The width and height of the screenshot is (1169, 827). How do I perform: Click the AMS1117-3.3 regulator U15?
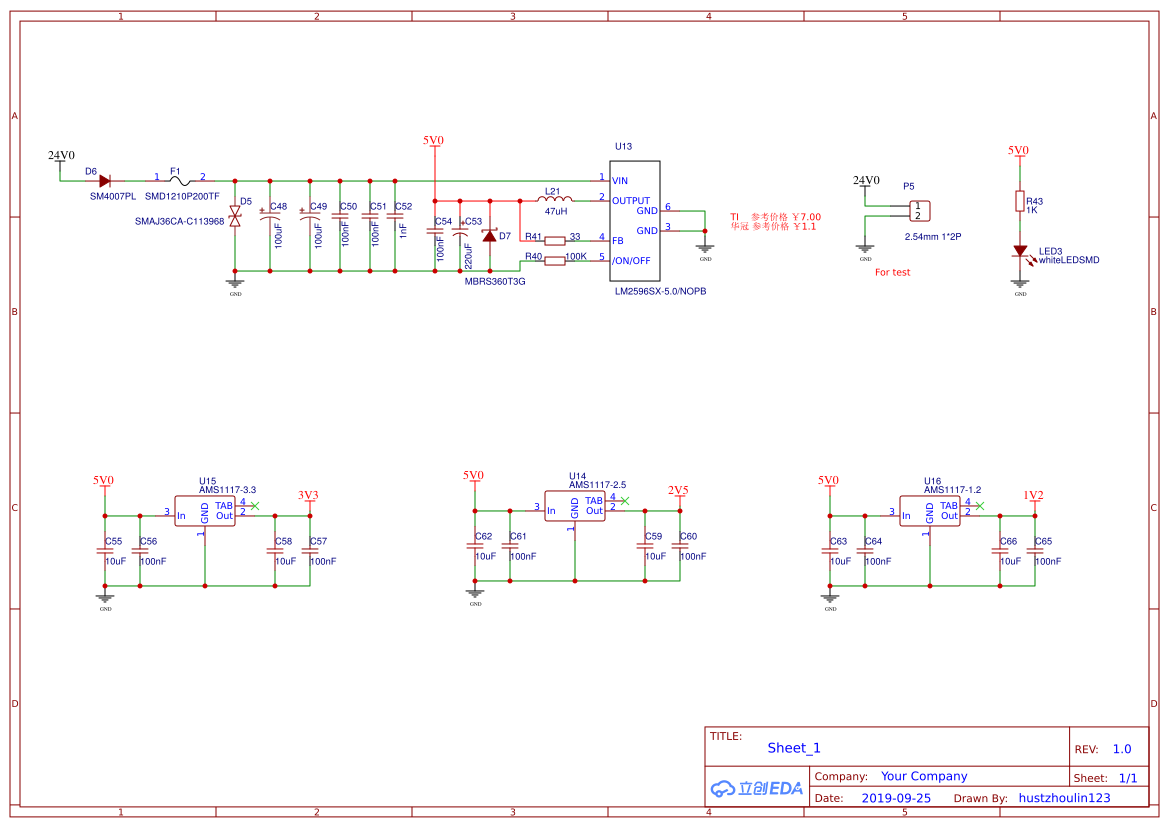(x=206, y=511)
